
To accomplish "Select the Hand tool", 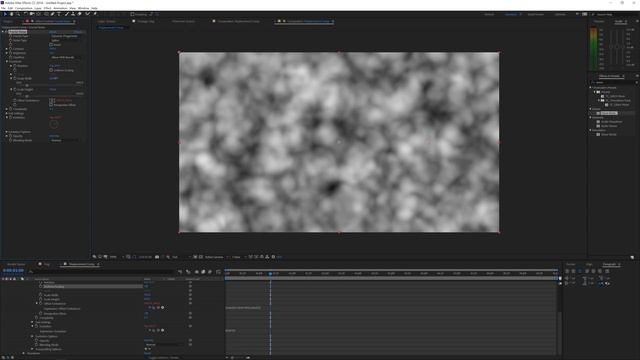I will pos(11,14).
